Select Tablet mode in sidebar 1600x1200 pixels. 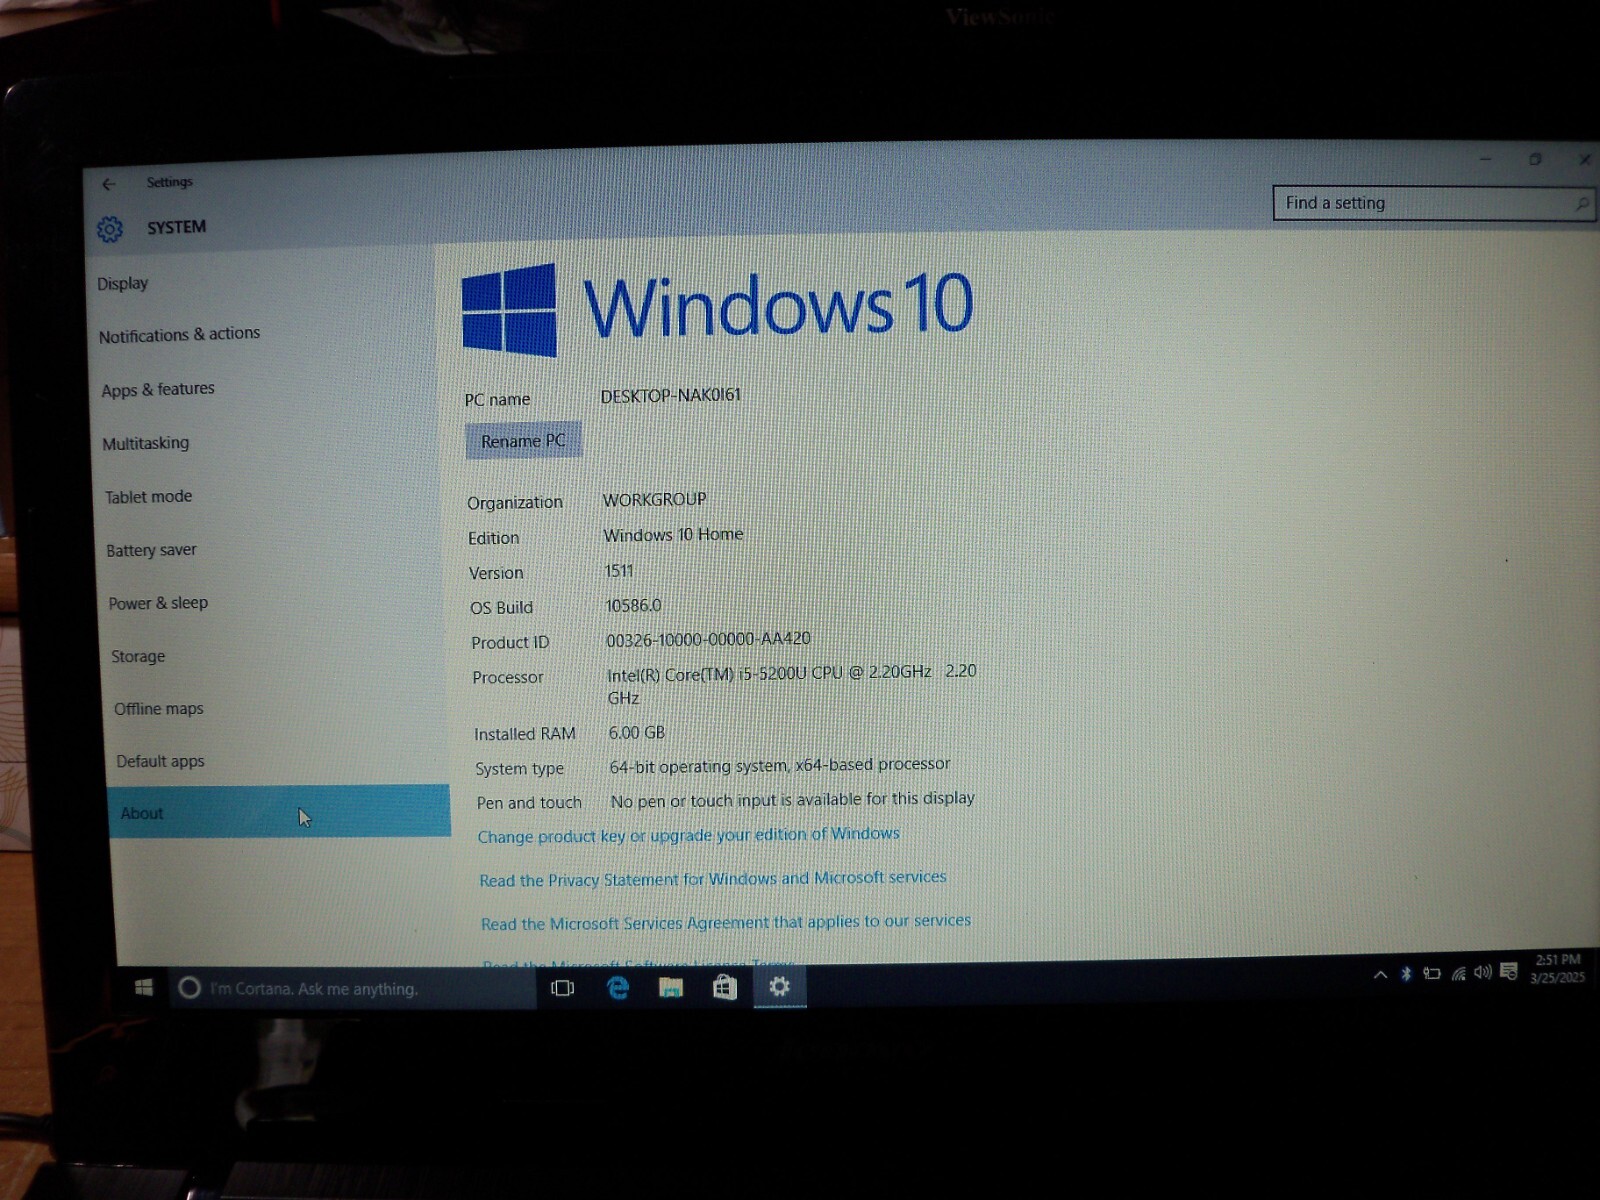tap(148, 496)
